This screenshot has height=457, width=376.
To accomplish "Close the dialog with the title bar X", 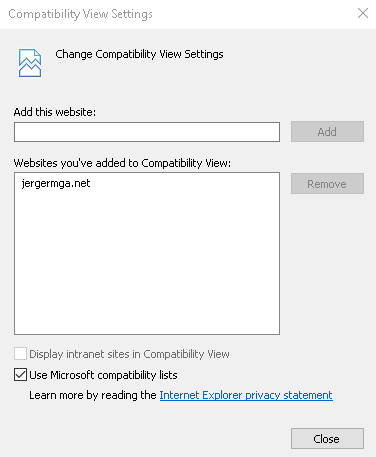I will pyautogui.click(x=363, y=13).
